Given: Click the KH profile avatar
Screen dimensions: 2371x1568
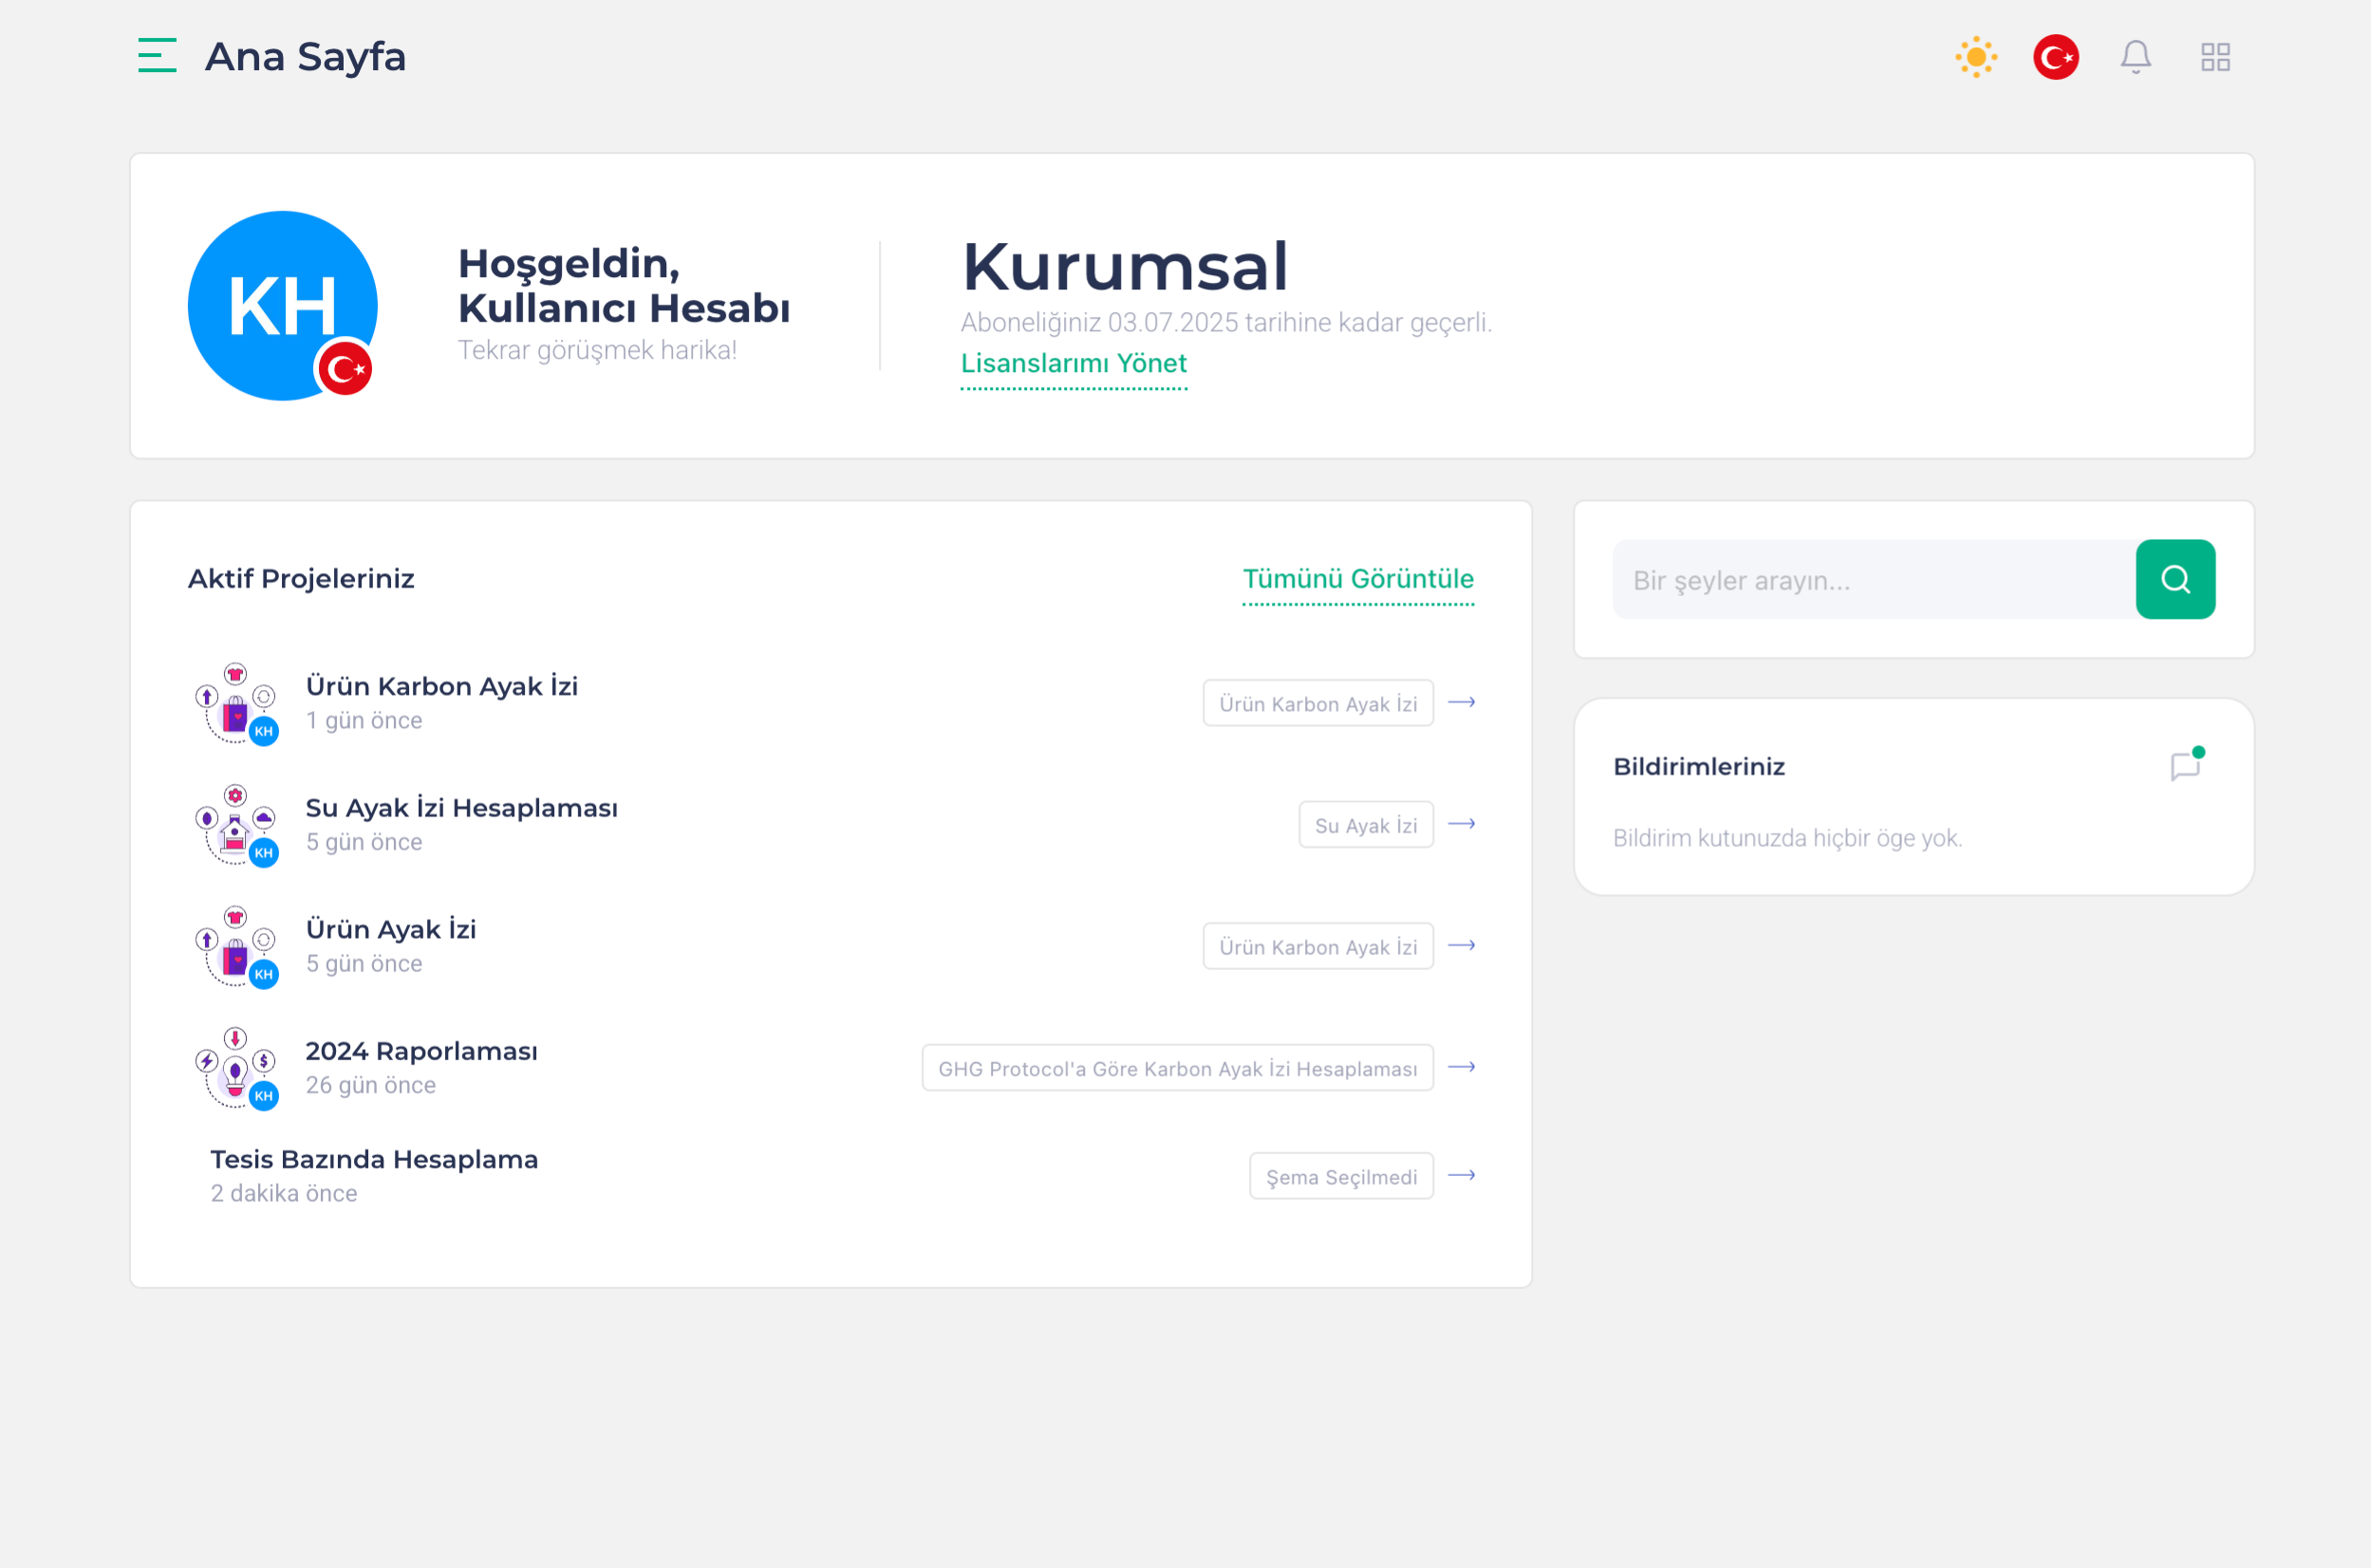Looking at the screenshot, I should 283,306.
